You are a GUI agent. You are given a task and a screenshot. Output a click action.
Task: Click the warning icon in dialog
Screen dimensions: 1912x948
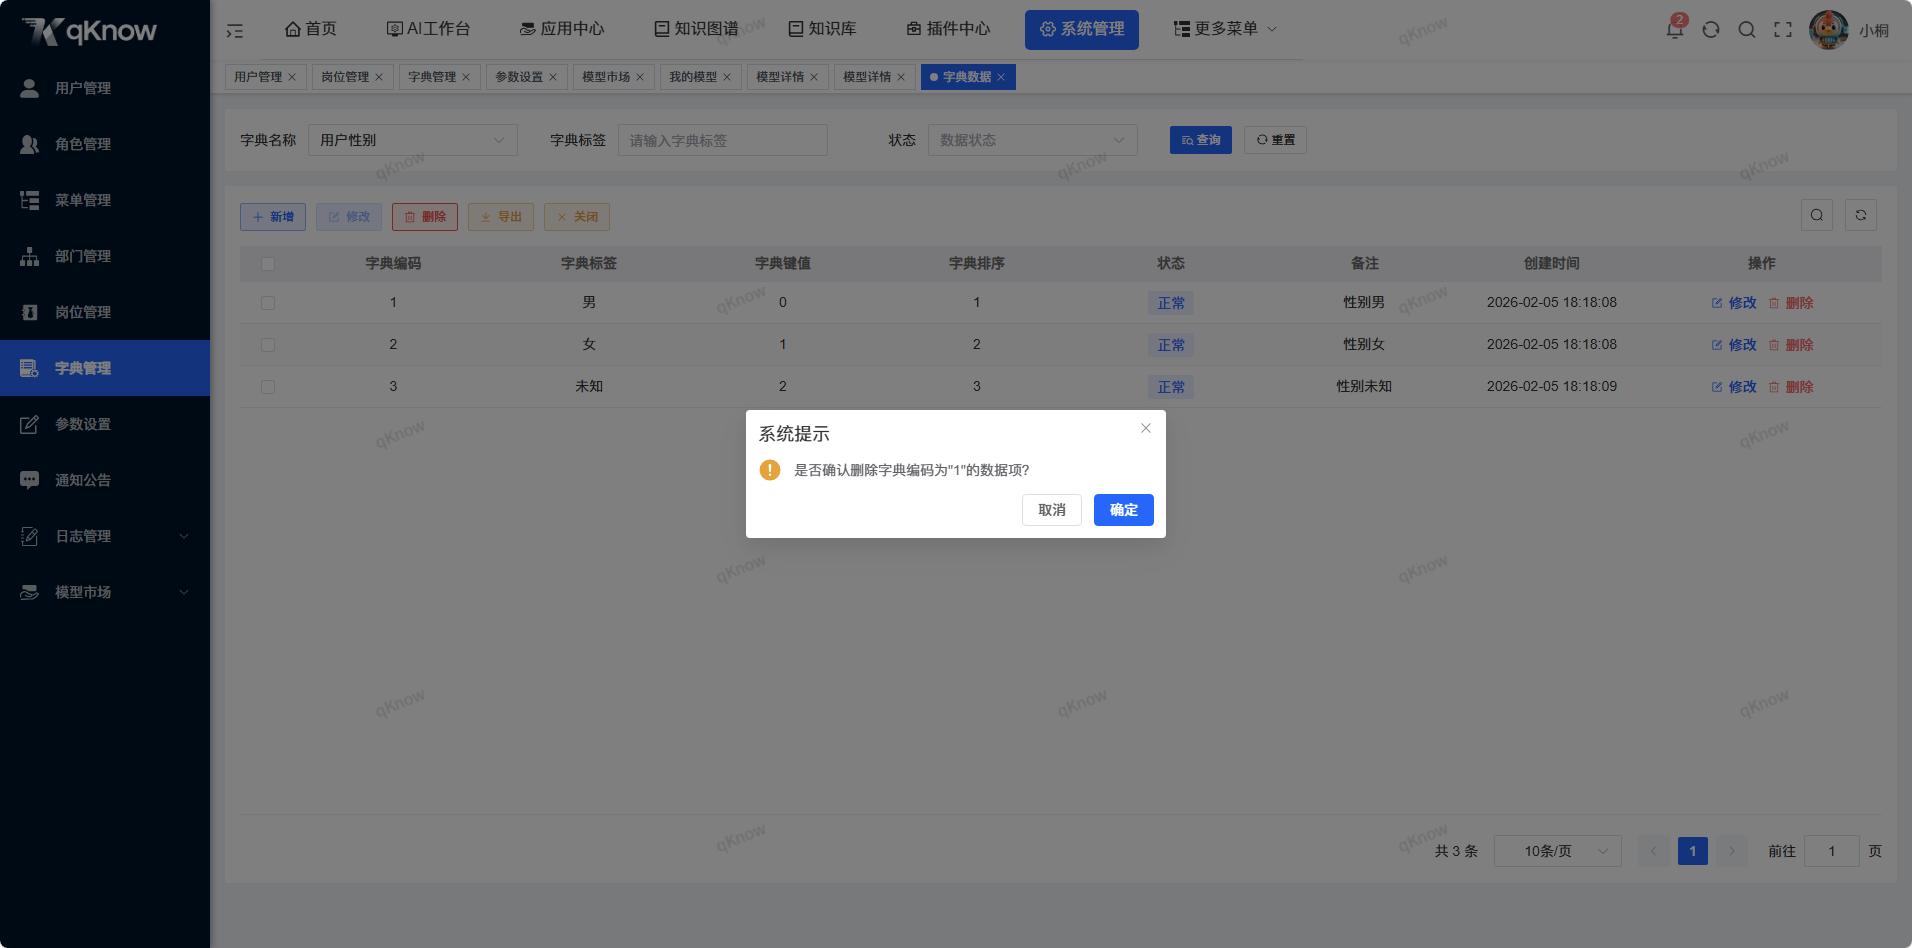[x=770, y=470]
